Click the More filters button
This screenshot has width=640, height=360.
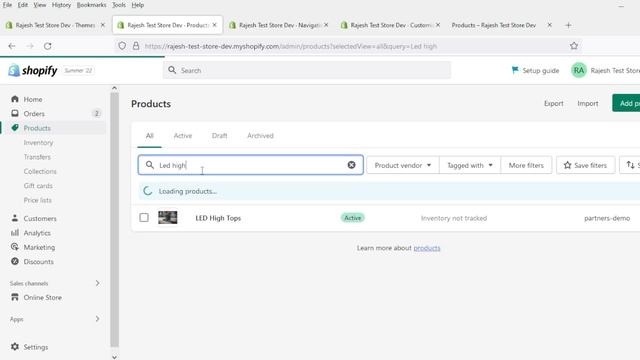(x=526, y=165)
